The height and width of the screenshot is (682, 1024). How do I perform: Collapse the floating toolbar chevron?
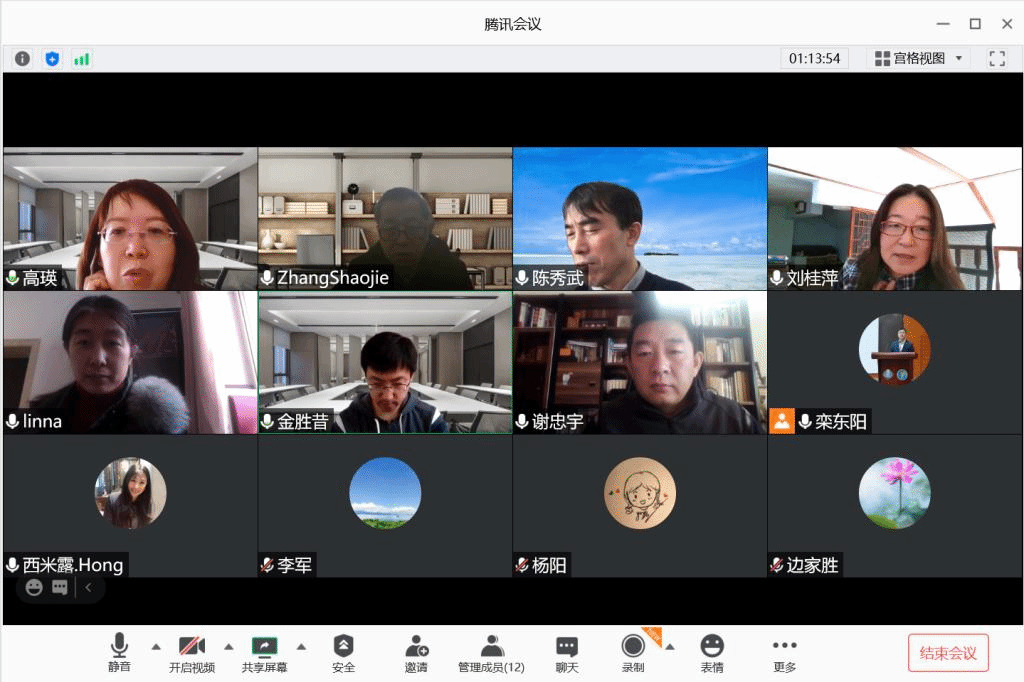[88, 587]
